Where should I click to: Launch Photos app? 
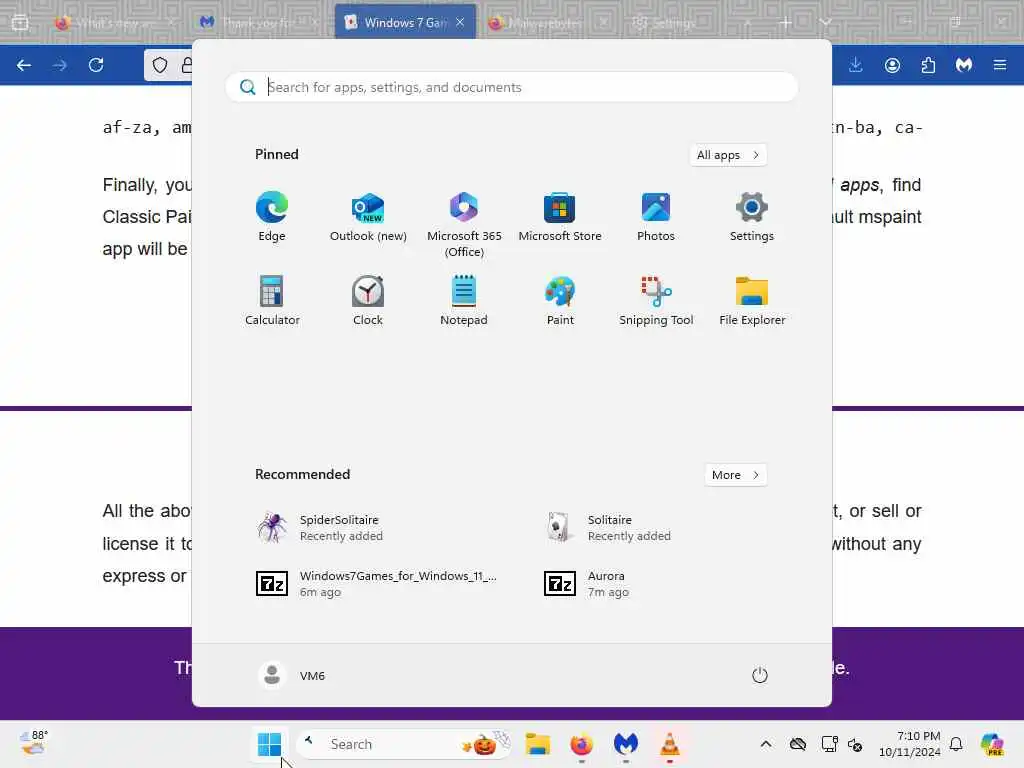click(656, 217)
